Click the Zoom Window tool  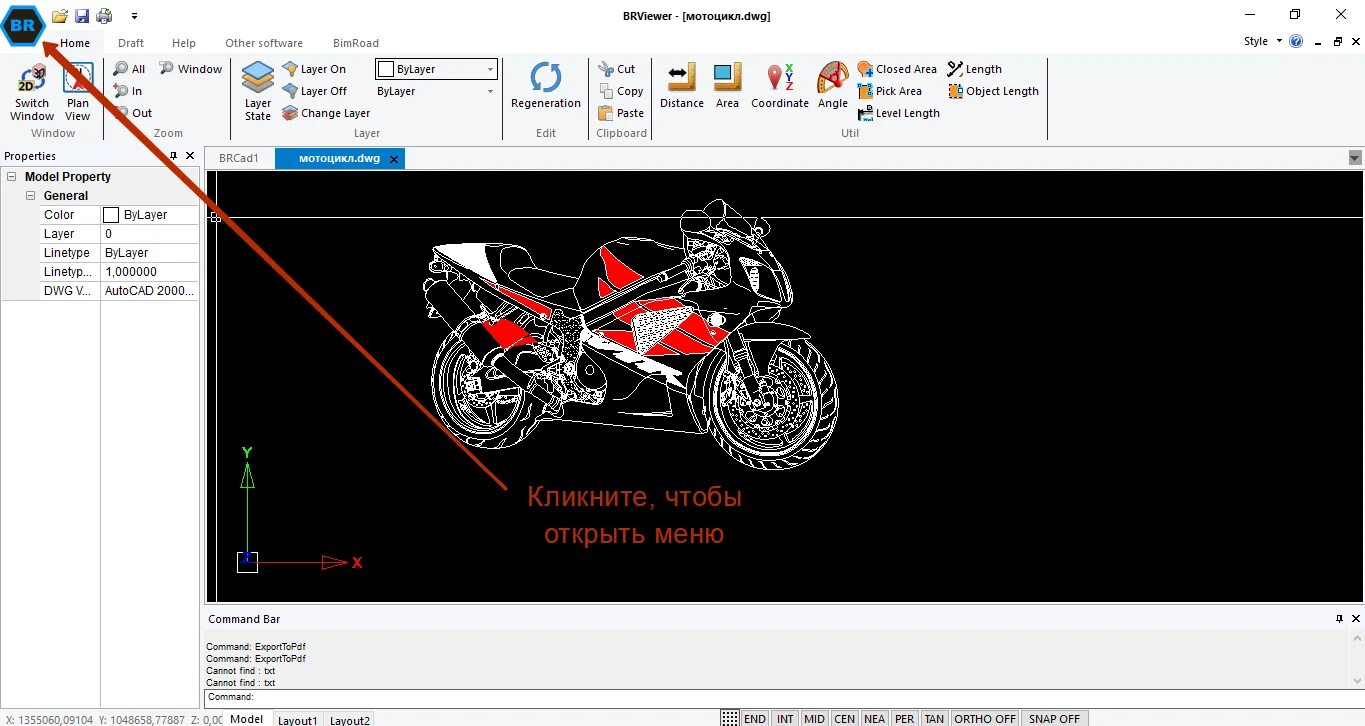[x=191, y=69]
